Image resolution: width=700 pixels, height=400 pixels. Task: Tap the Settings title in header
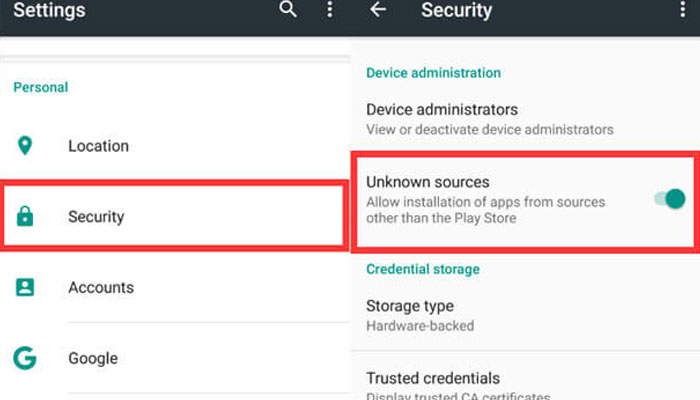pos(49,10)
